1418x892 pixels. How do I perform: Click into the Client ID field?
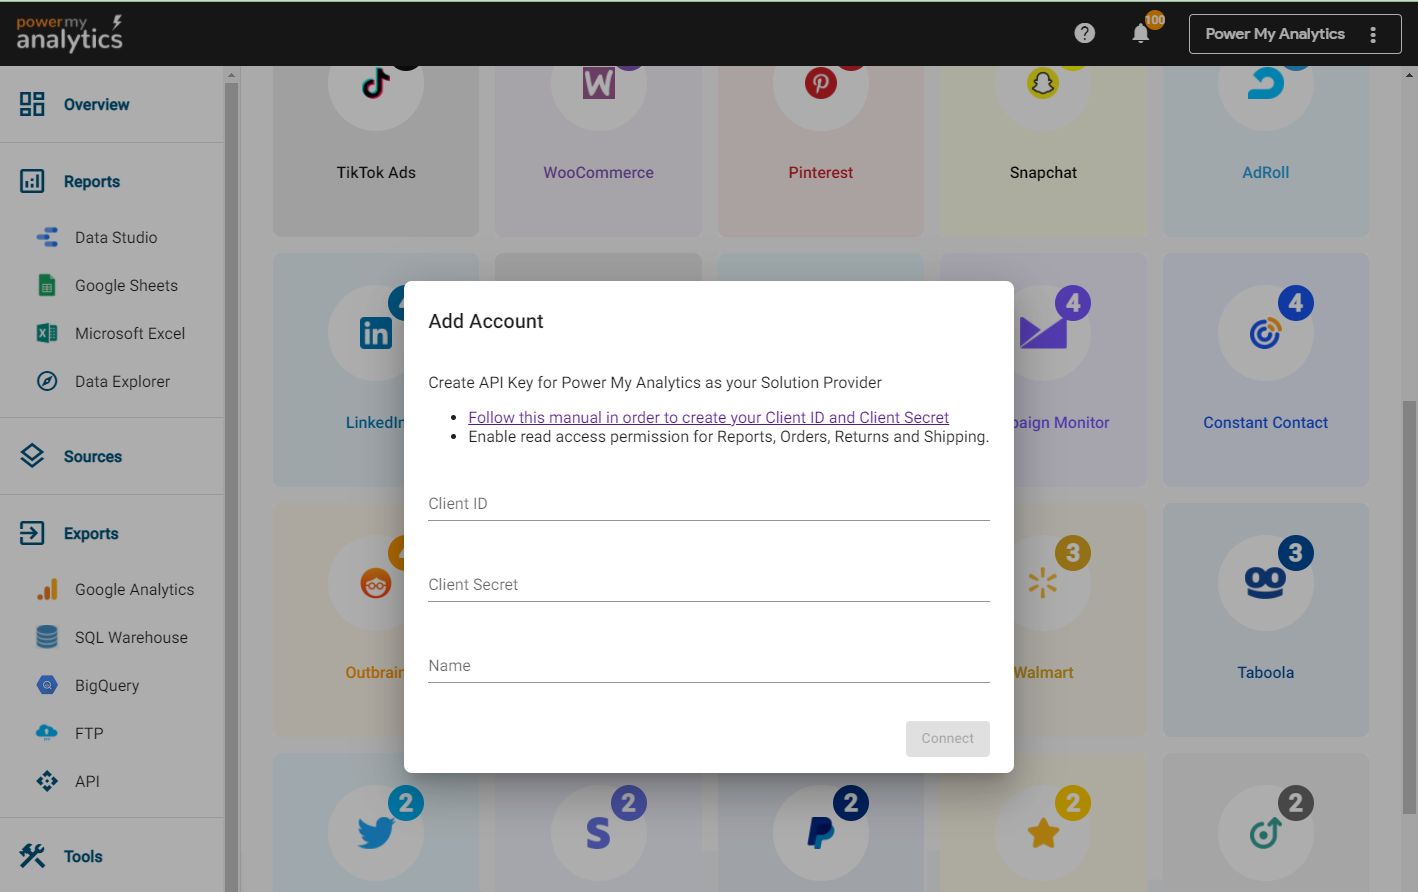tap(708, 504)
